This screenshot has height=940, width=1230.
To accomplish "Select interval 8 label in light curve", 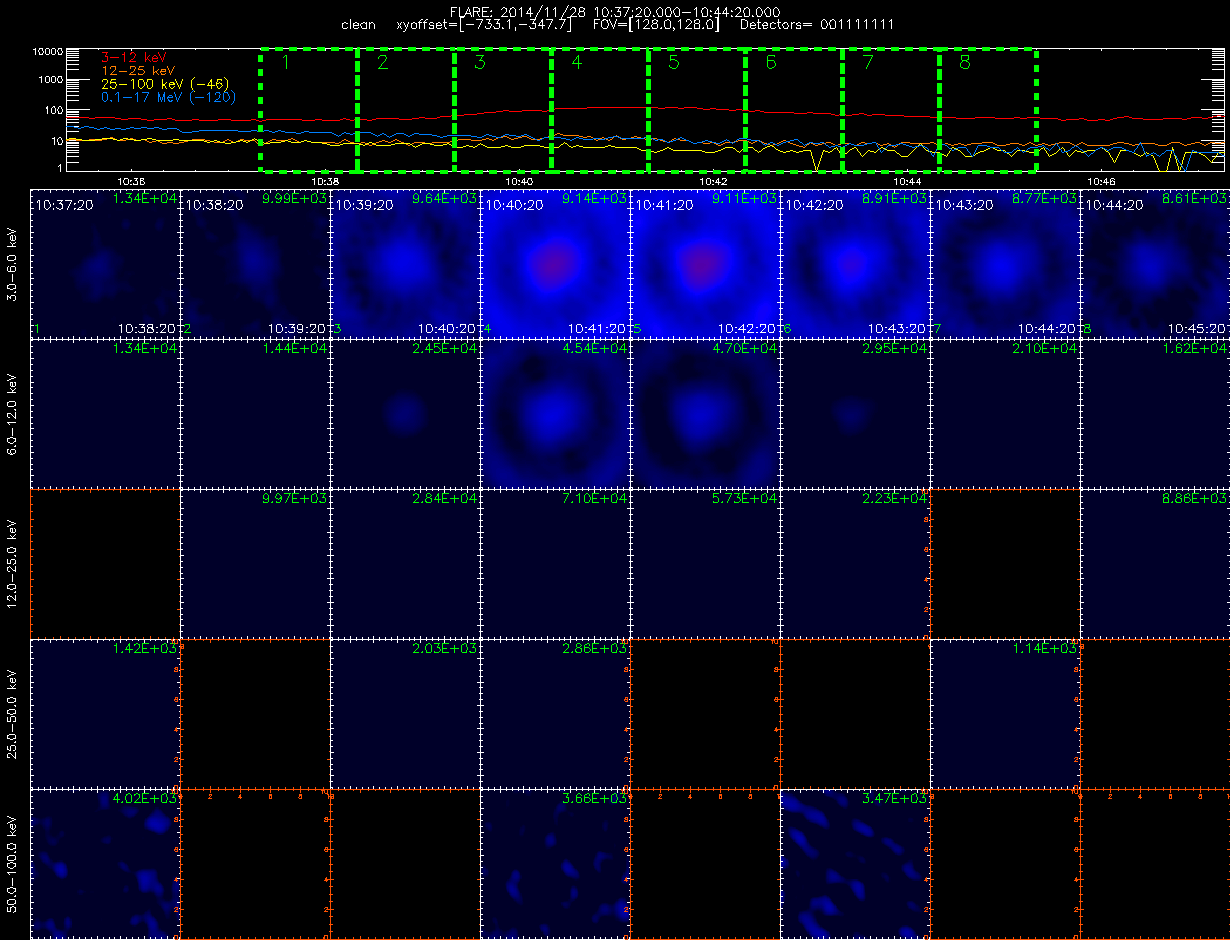I will pos(964,63).
